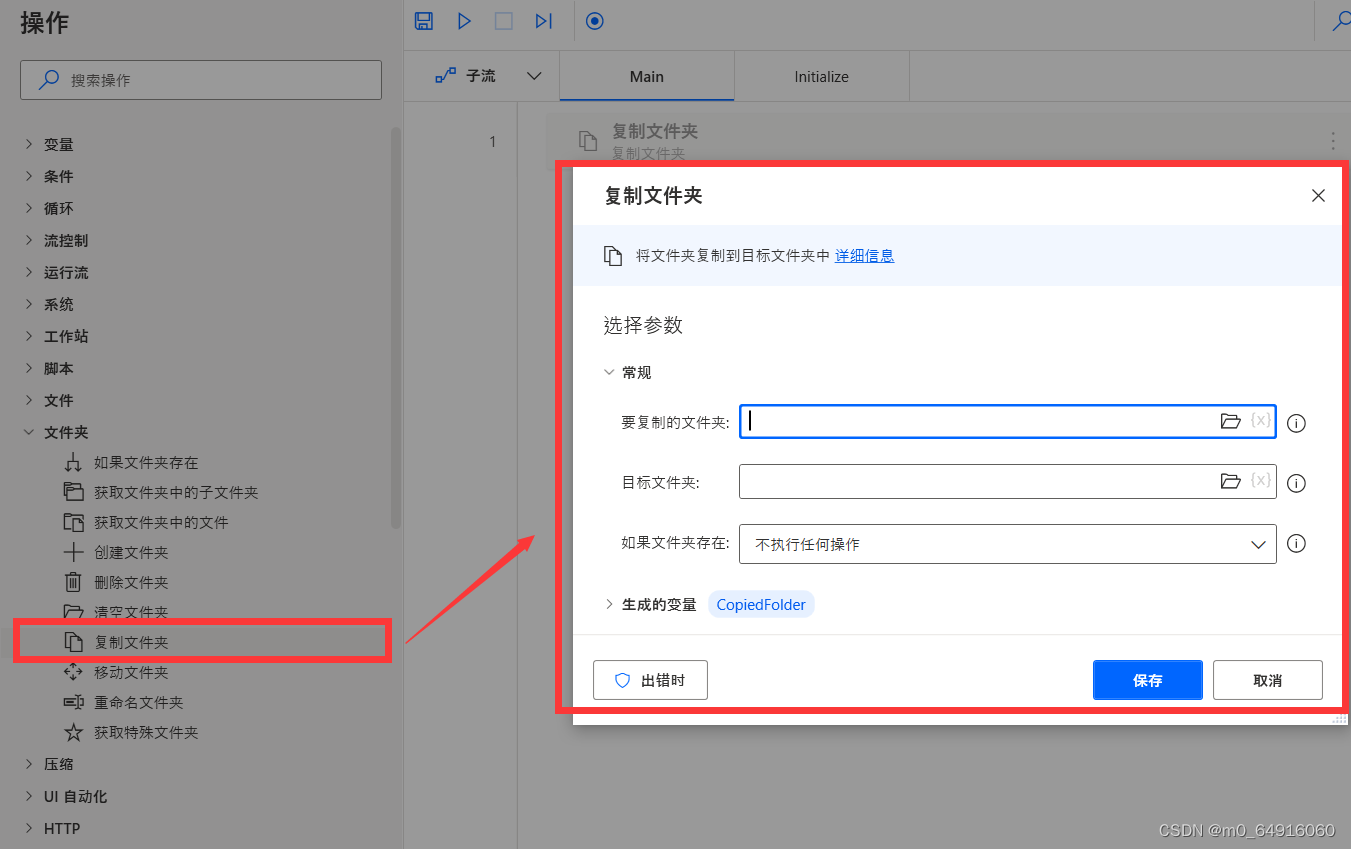Click the 保存 button to save
This screenshot has height=849, width=1351.
tap(1147, 679)
